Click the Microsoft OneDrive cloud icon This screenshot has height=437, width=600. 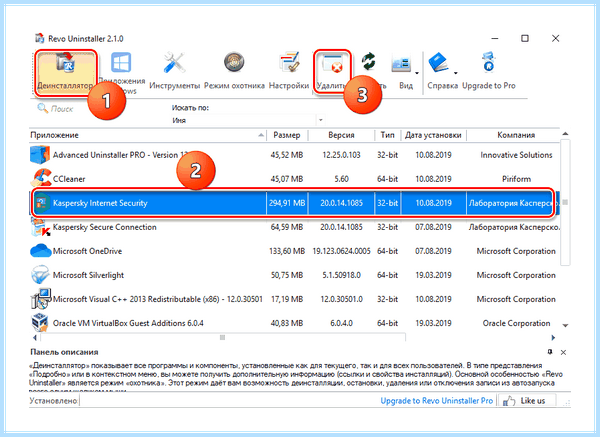tap(41, 251)
